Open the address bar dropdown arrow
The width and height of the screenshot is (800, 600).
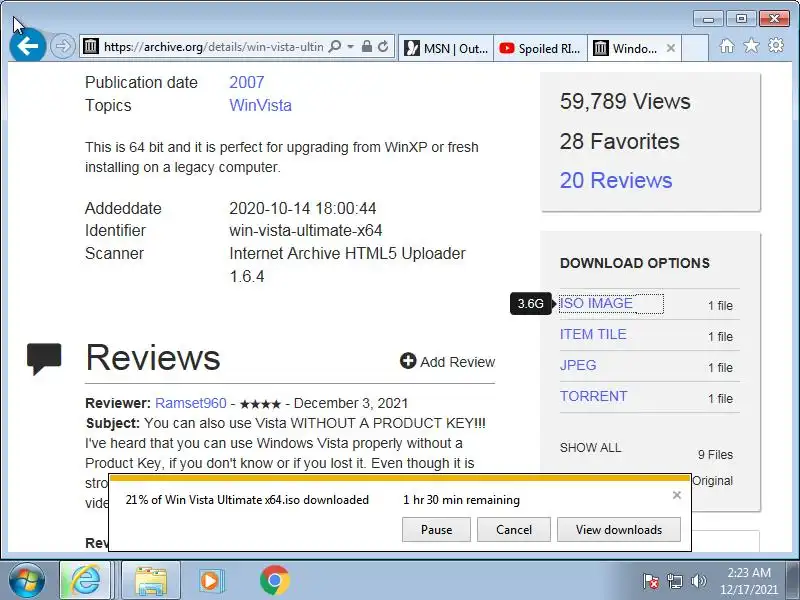tap(351, 47)
